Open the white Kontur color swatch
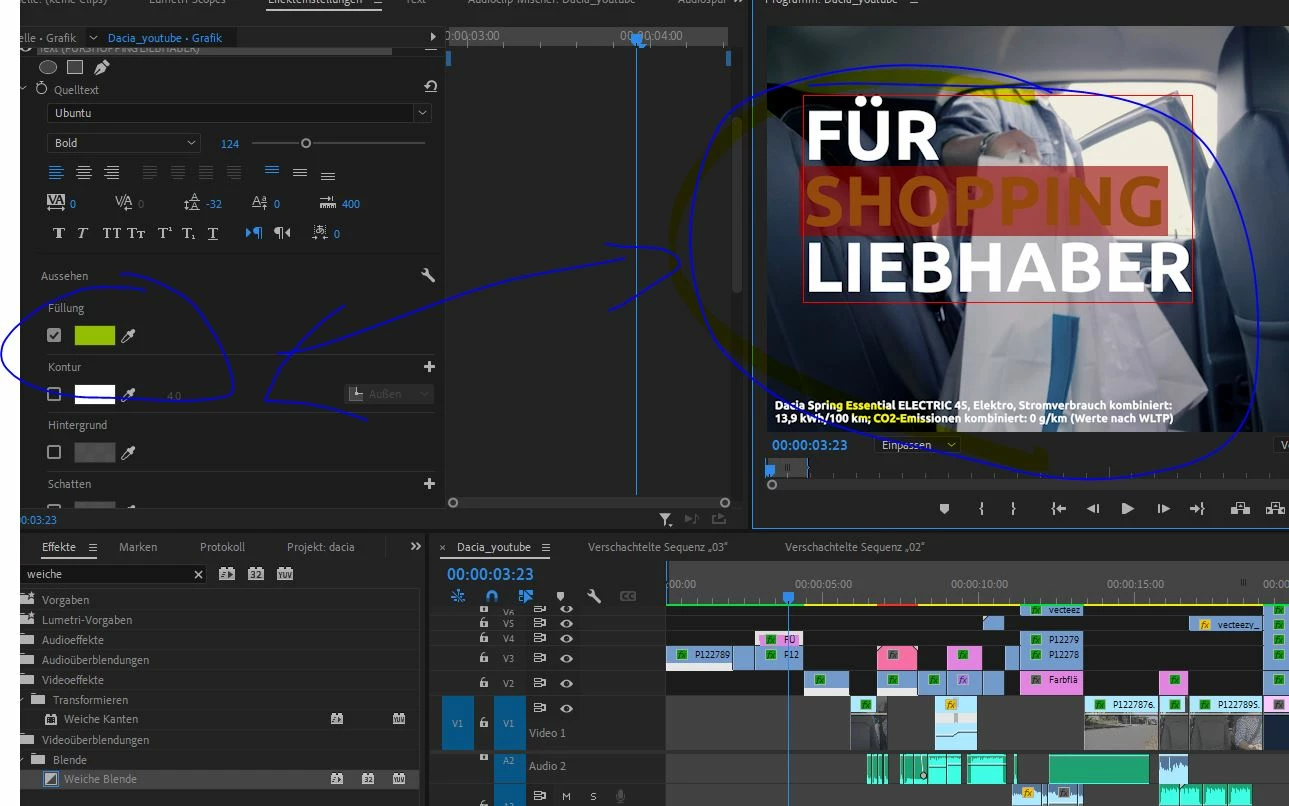The width and height of the screenshot is (1289, 806). tap(95, 394)
